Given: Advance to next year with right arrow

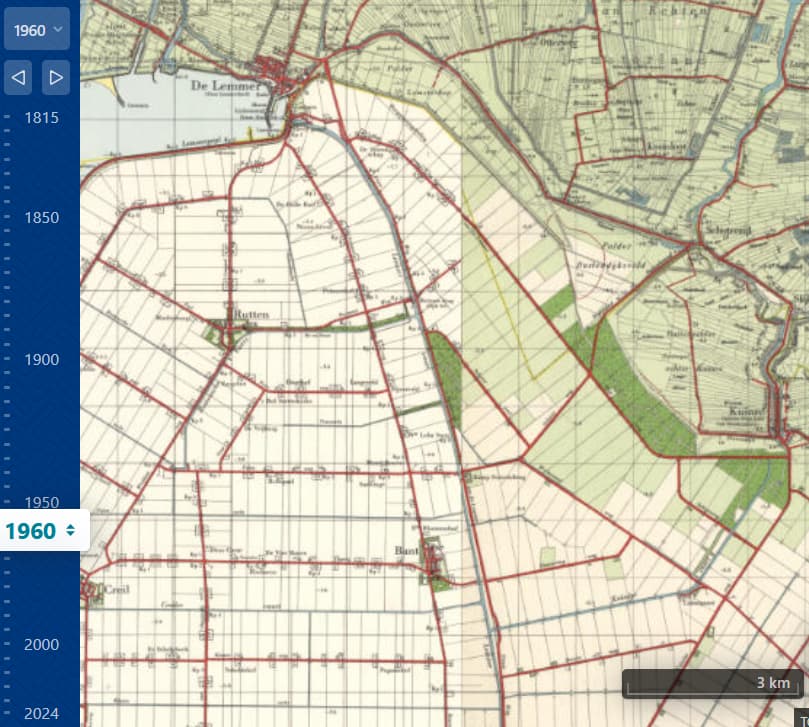Looking at the screenshot, I should click(56, 76).
